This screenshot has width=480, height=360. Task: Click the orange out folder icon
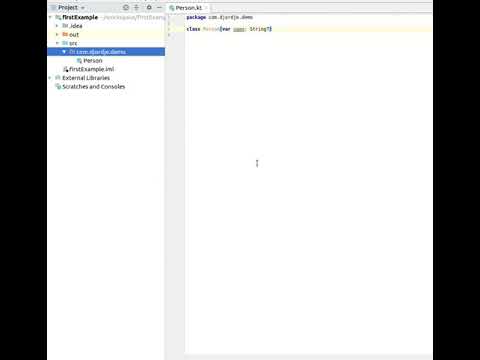(65, 34)
